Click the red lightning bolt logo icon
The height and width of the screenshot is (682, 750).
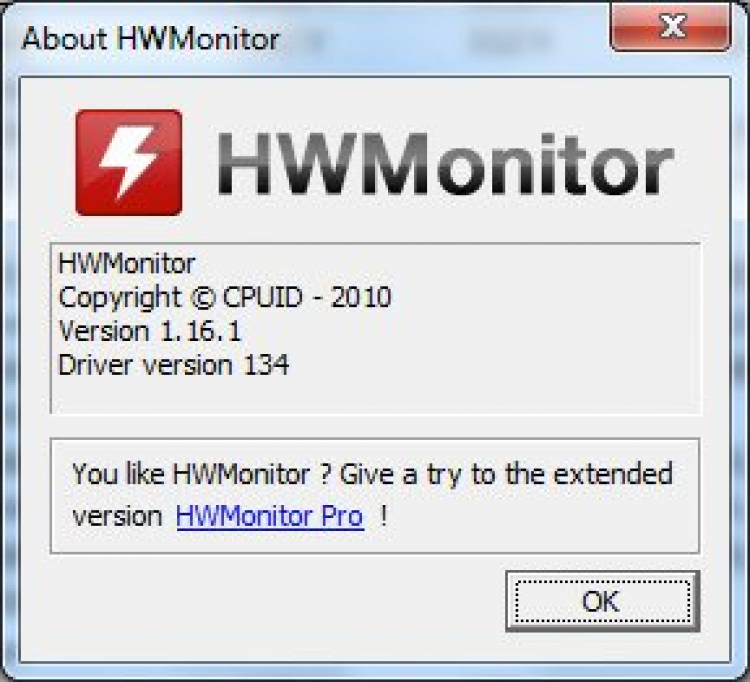click(129, 163)
